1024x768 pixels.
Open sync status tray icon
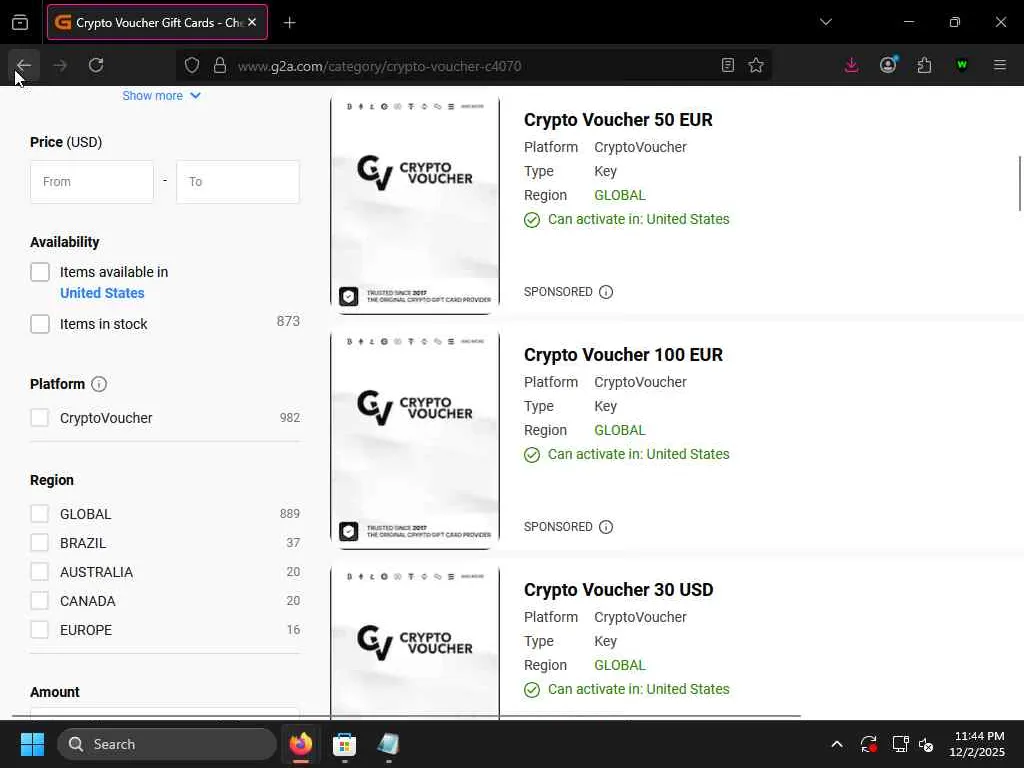tap(869, 744)
